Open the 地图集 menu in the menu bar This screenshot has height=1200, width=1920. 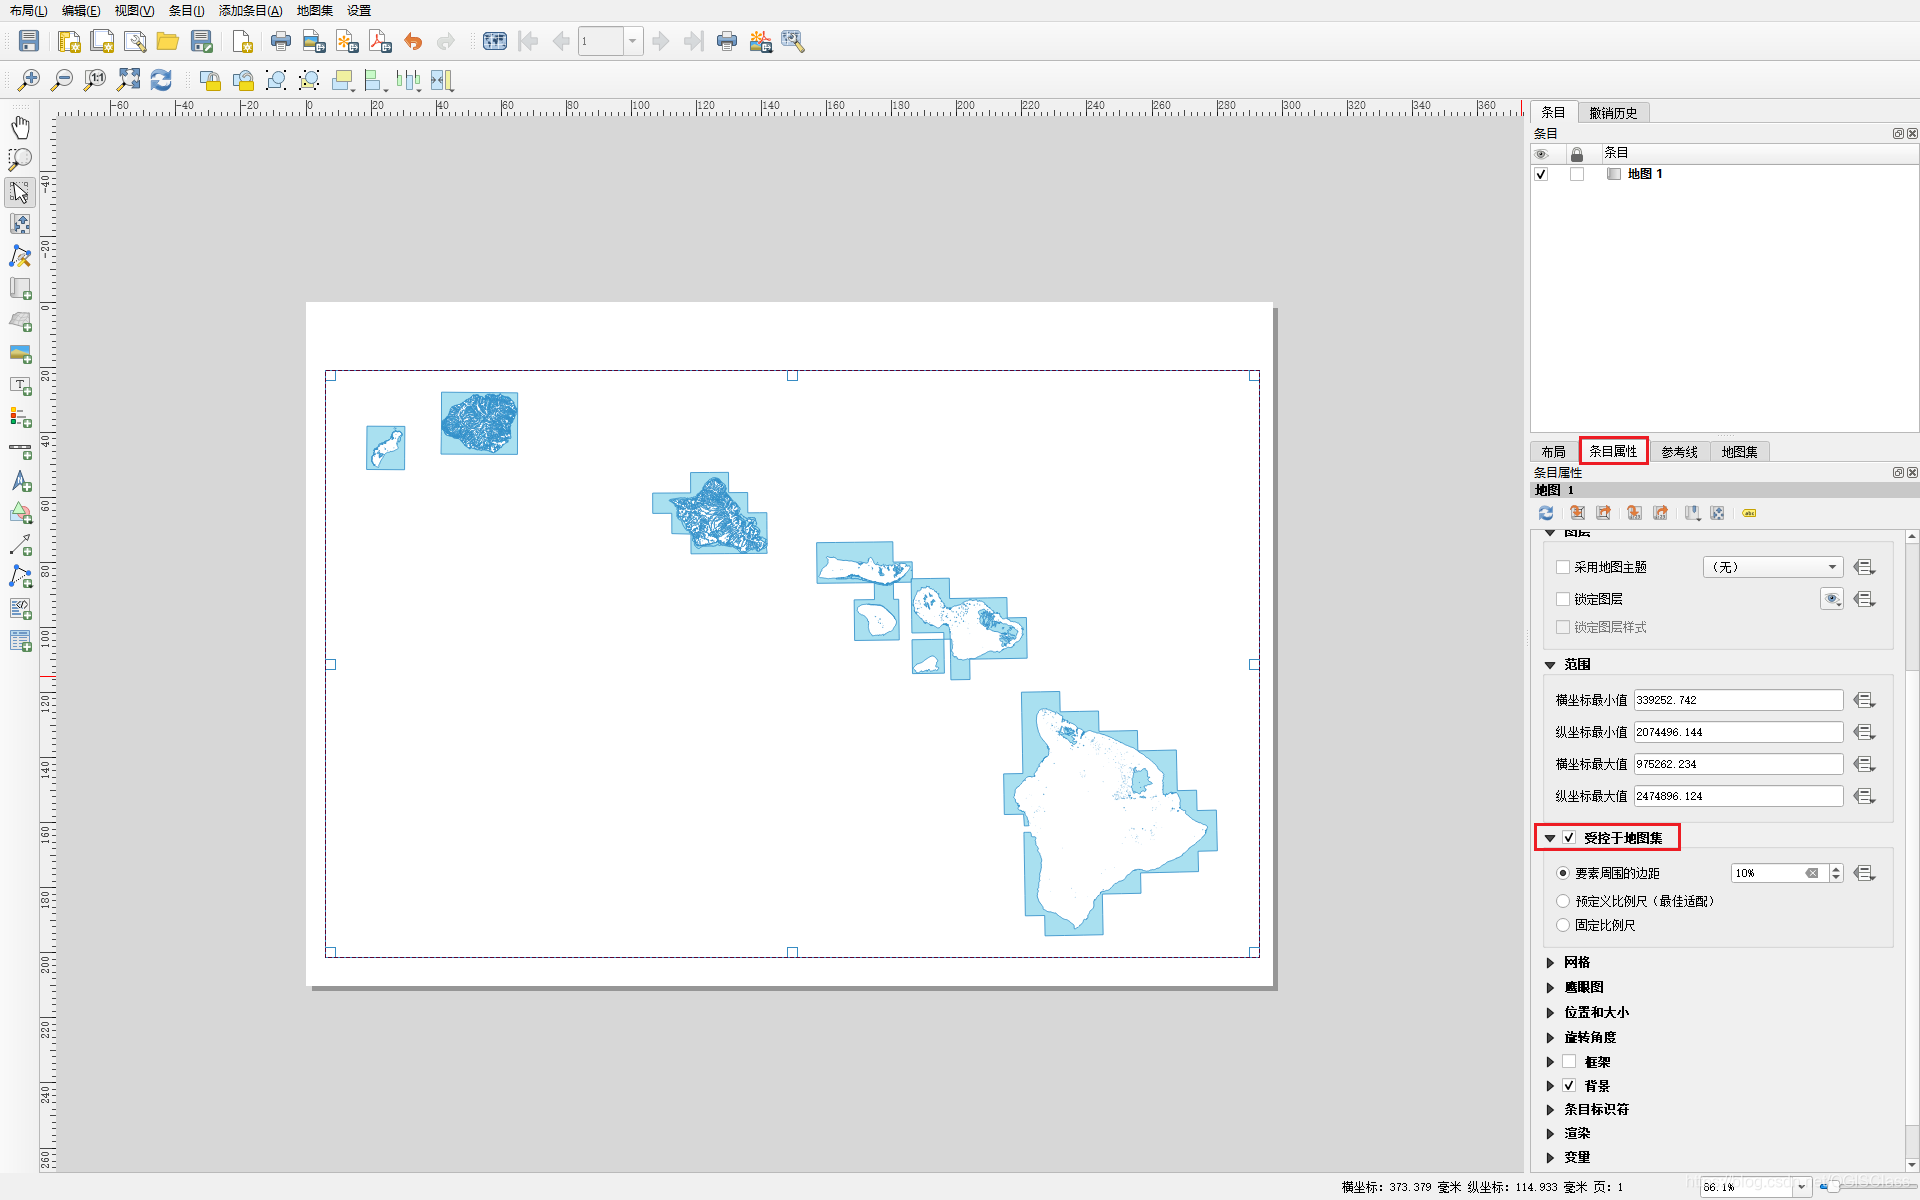coord(314,10)
